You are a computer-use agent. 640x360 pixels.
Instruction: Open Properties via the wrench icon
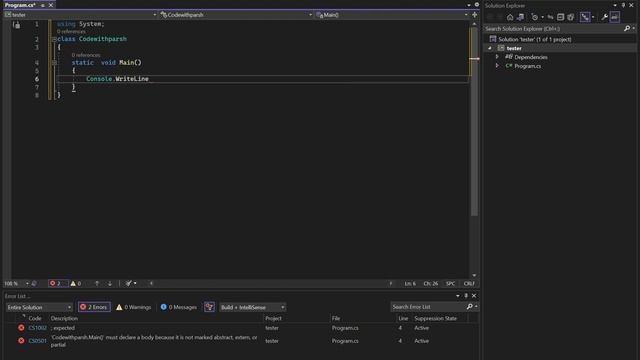click(x=604, y=17)
